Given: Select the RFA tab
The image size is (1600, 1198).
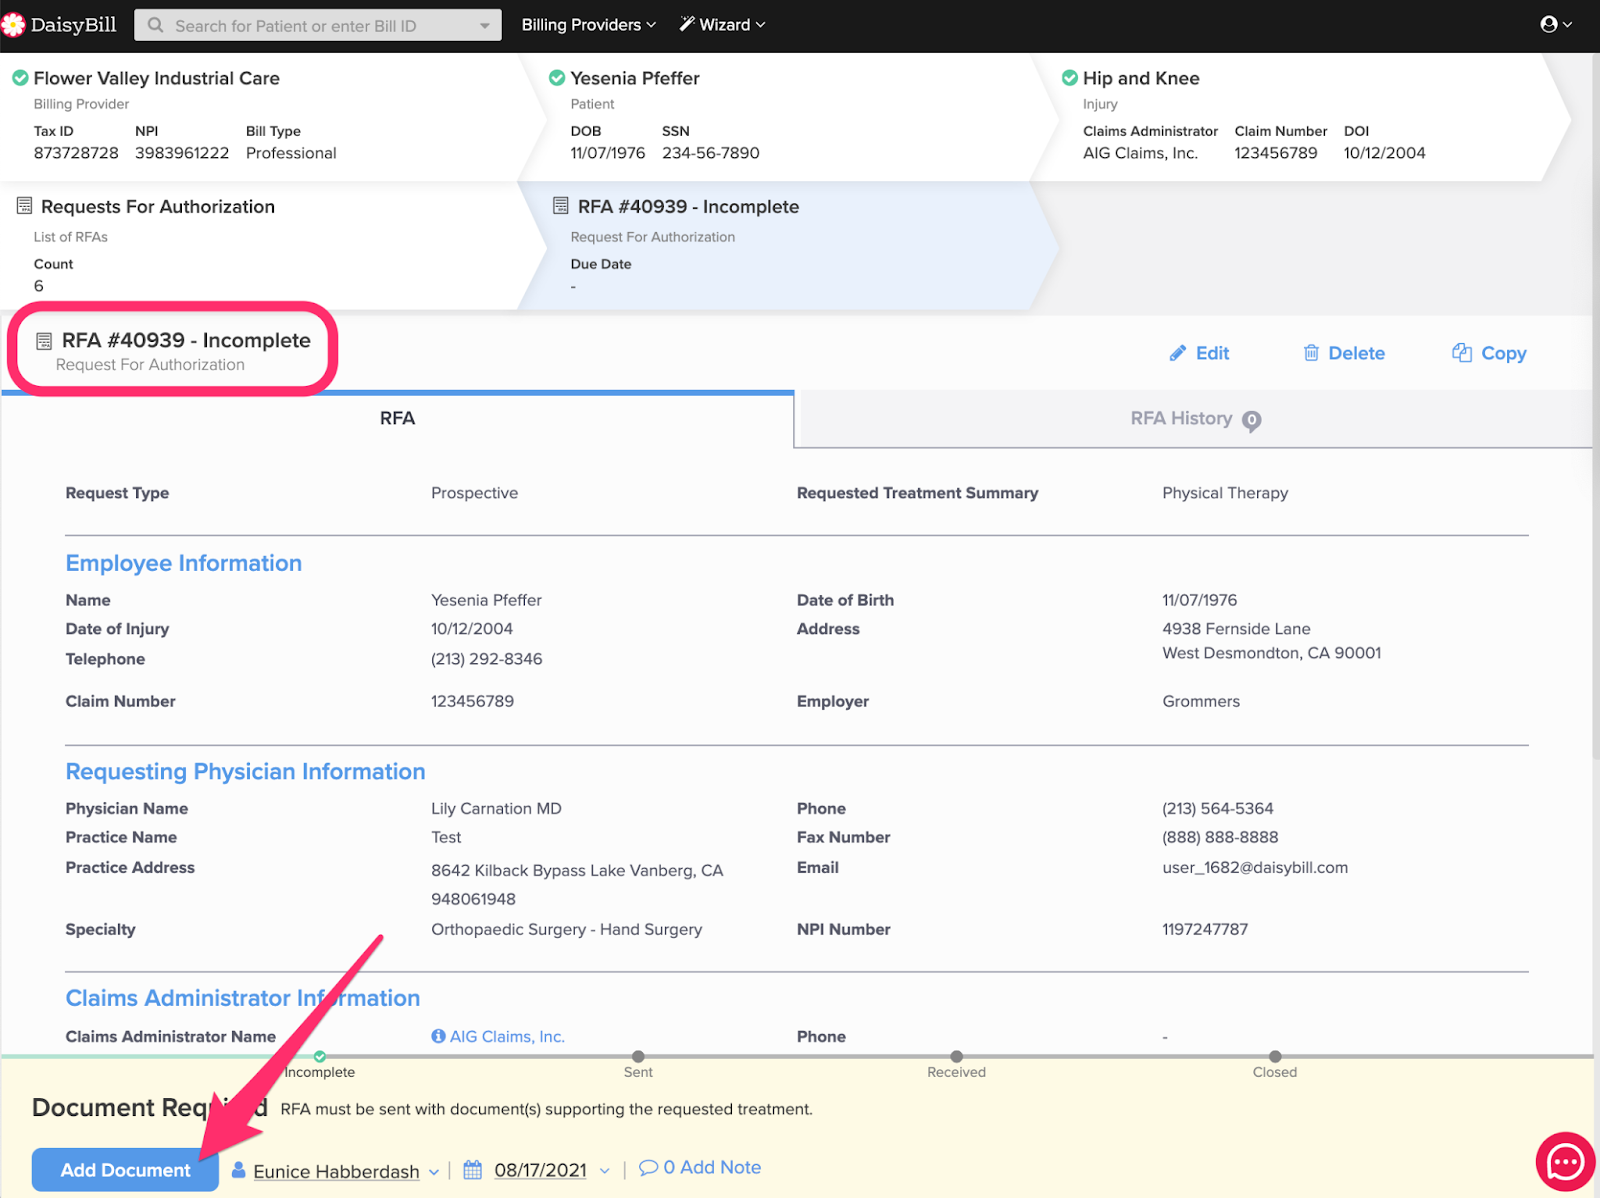Looking at the screenshot, I should point(397,419).
